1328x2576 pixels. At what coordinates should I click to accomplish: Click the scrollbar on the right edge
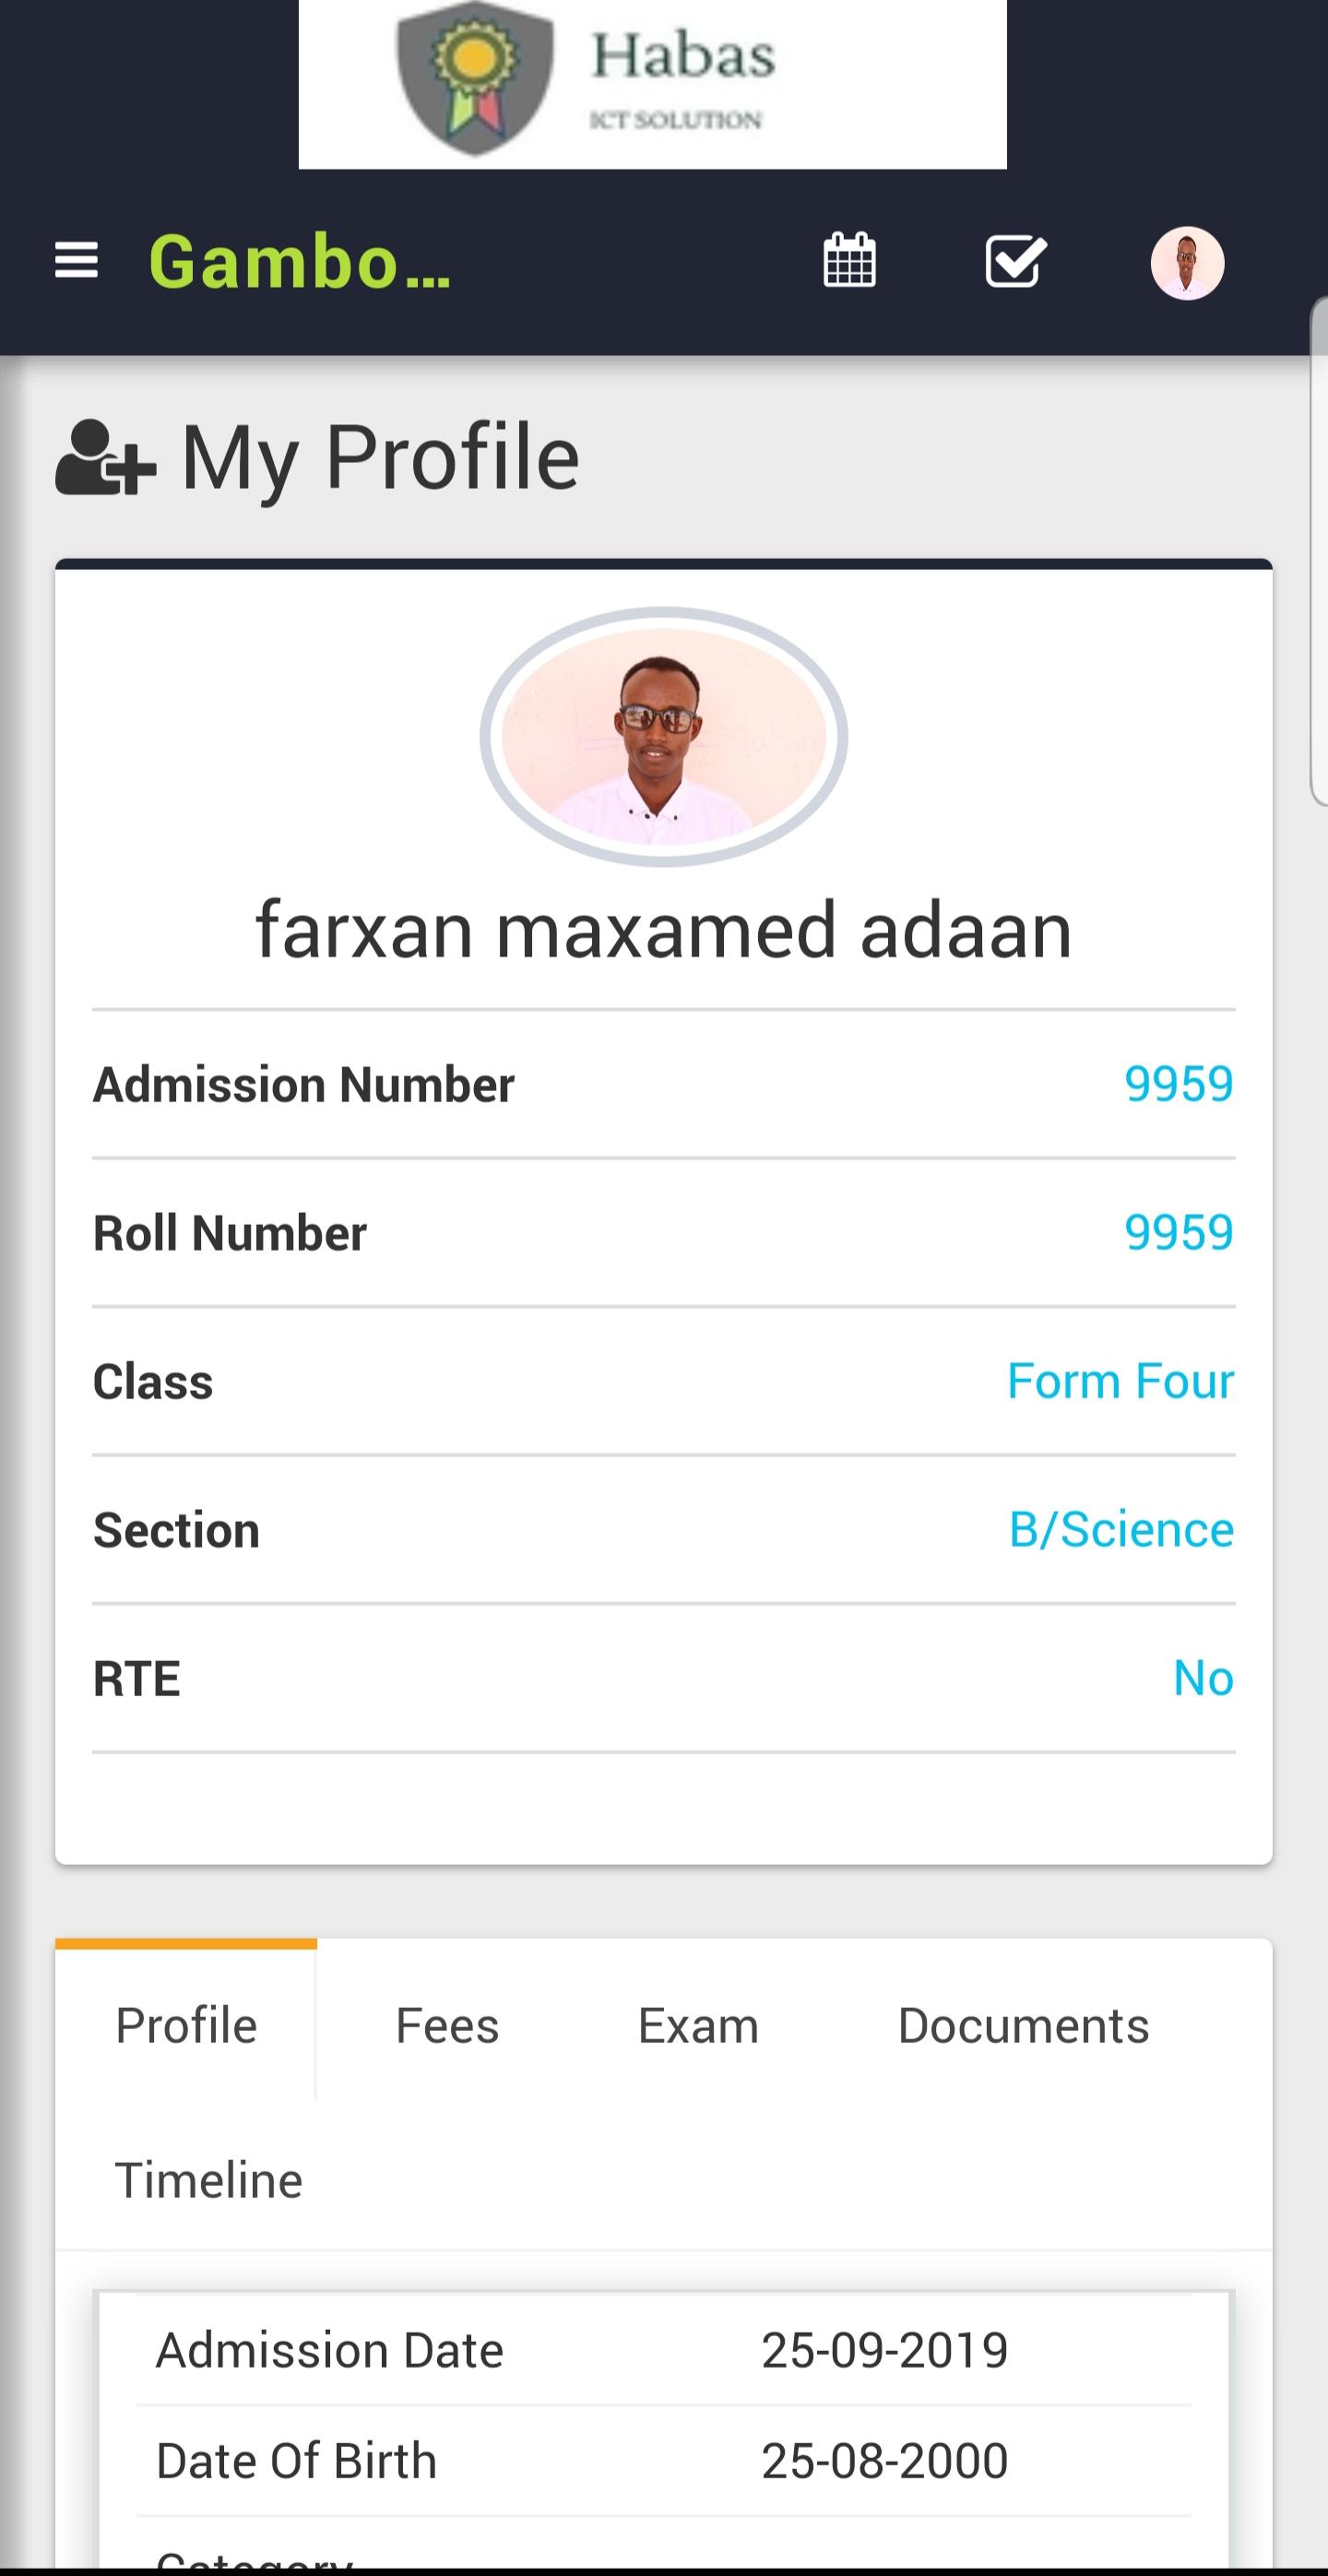(1317, 560)
